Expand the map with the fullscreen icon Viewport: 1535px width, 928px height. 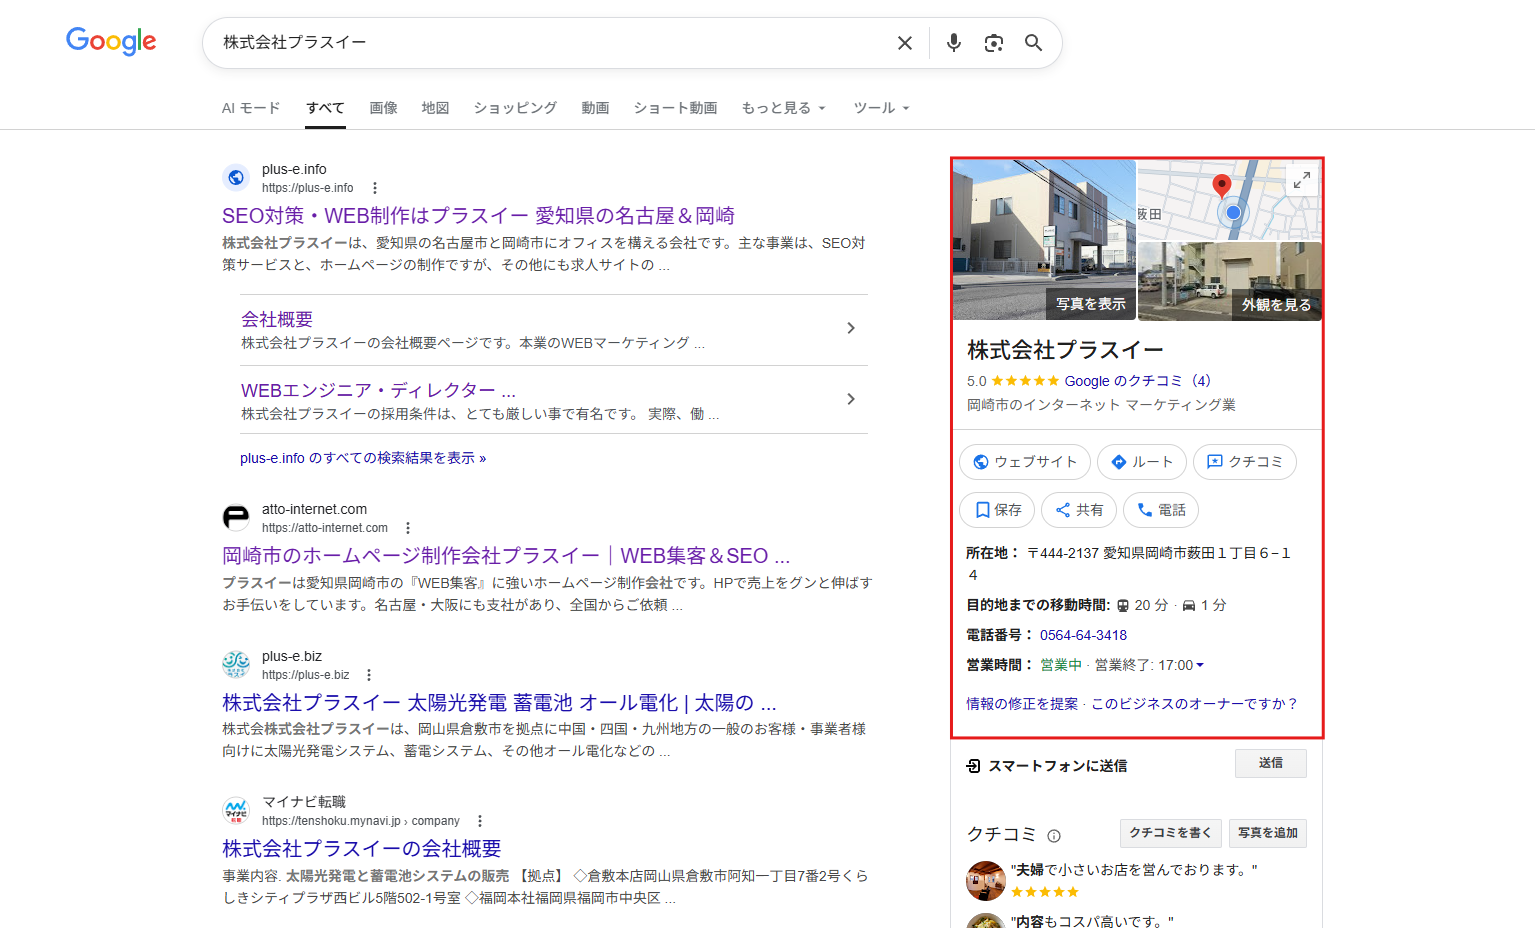(x=1301, y=180)
